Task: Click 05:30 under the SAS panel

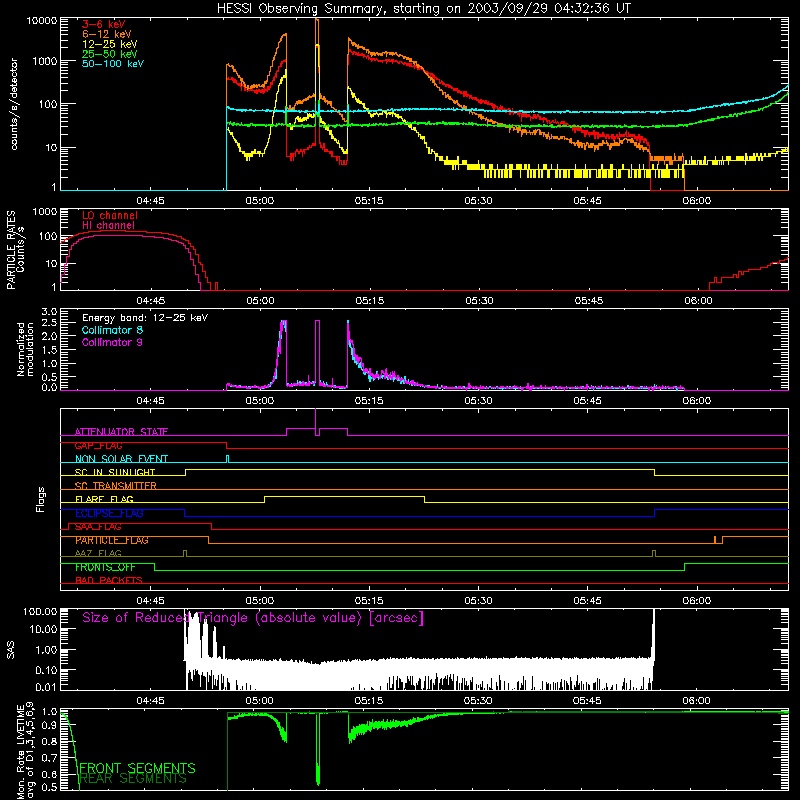Action: click(478, 701)
